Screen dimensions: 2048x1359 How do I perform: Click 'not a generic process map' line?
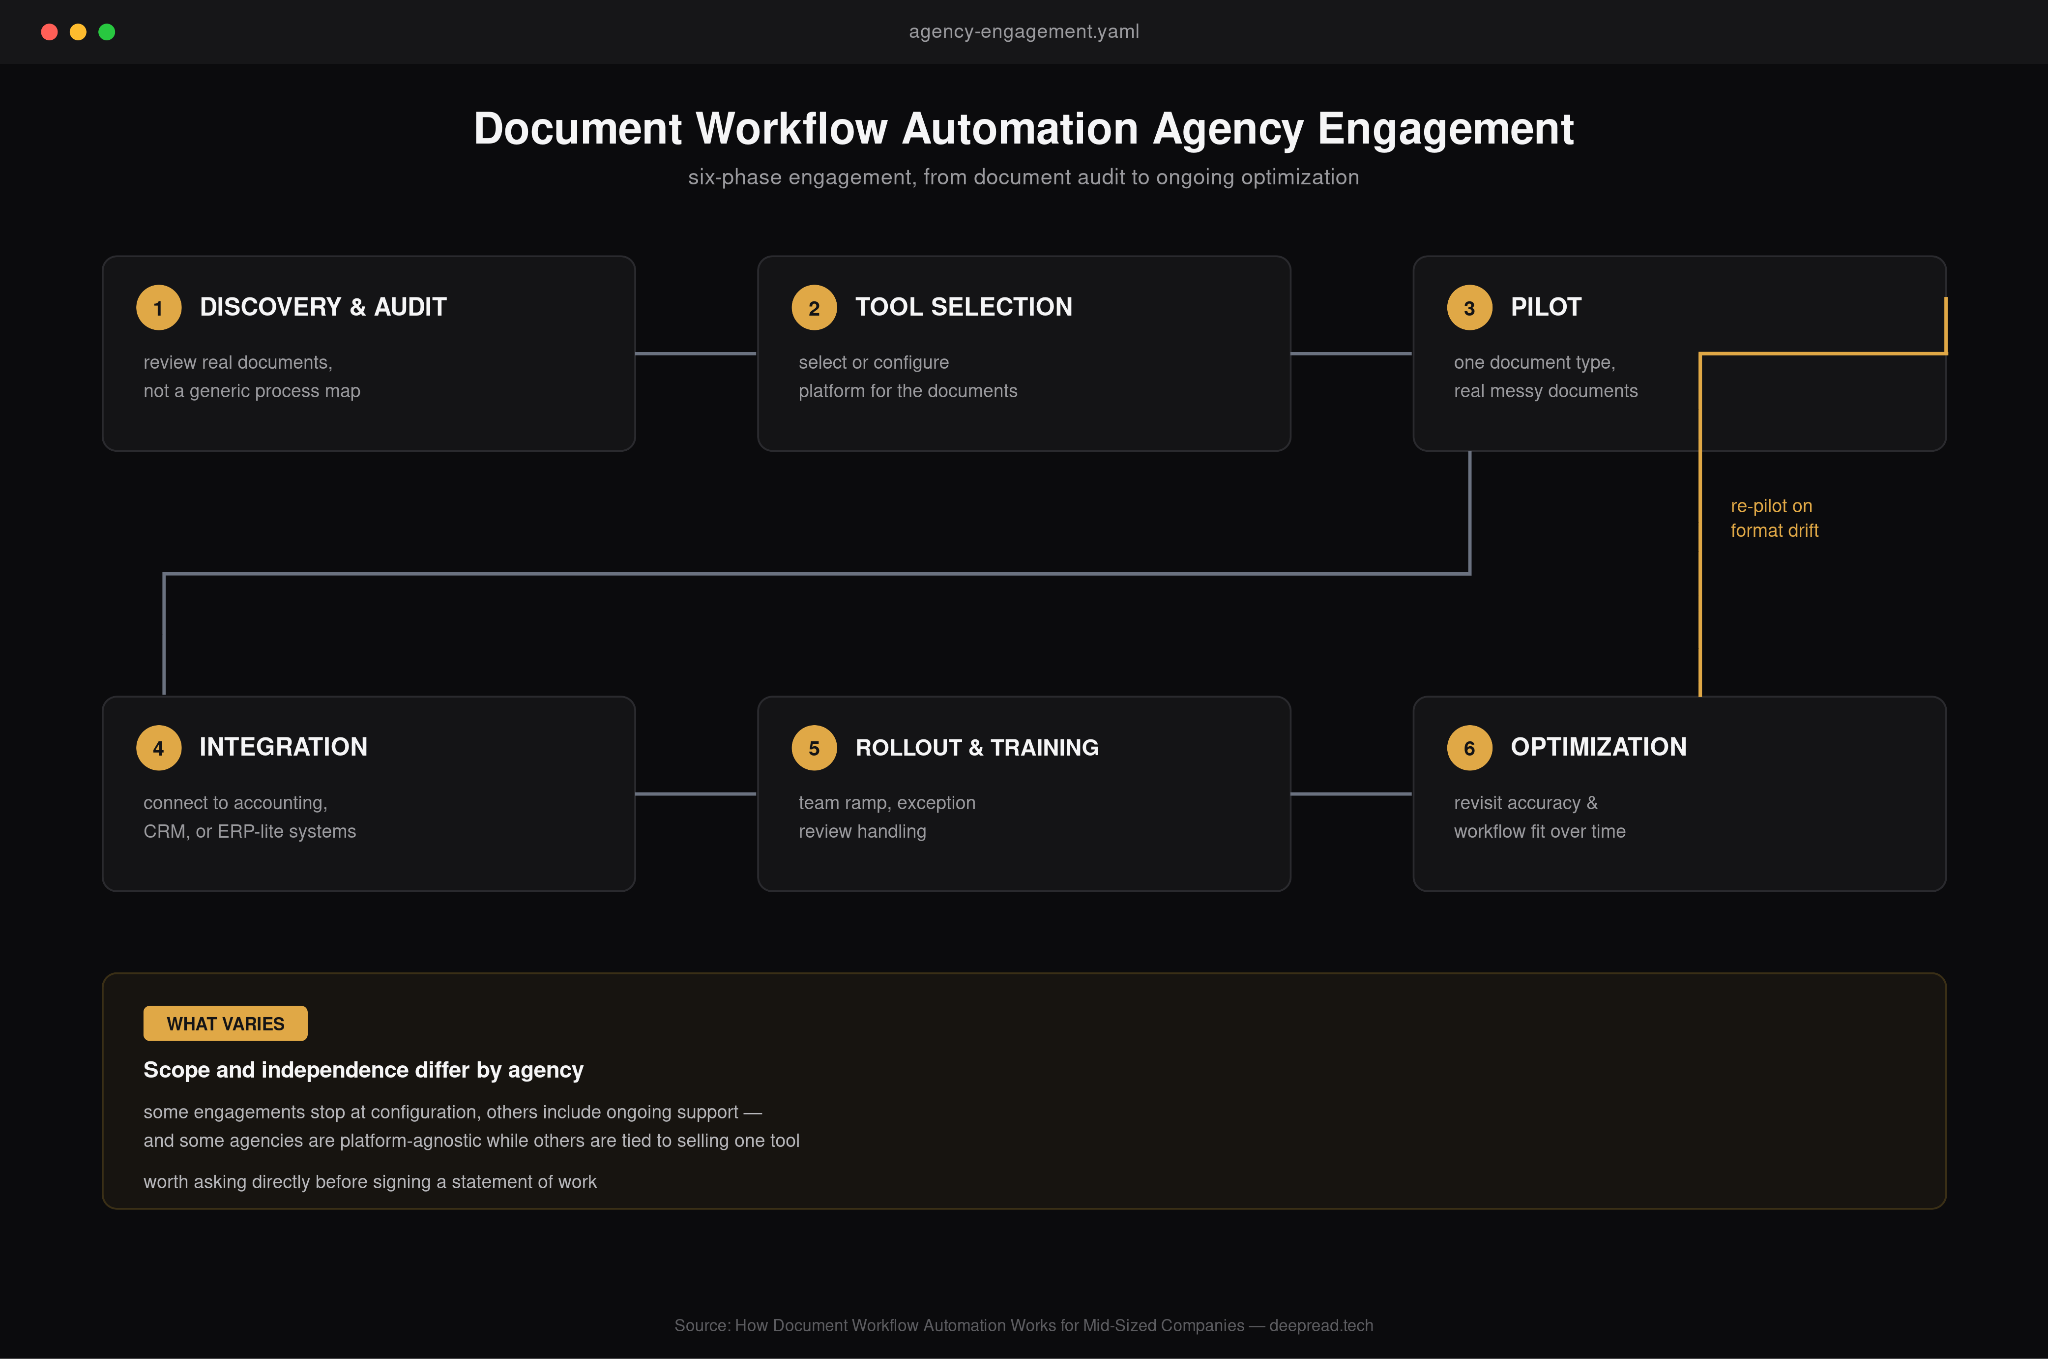click(x=252, y=391)
